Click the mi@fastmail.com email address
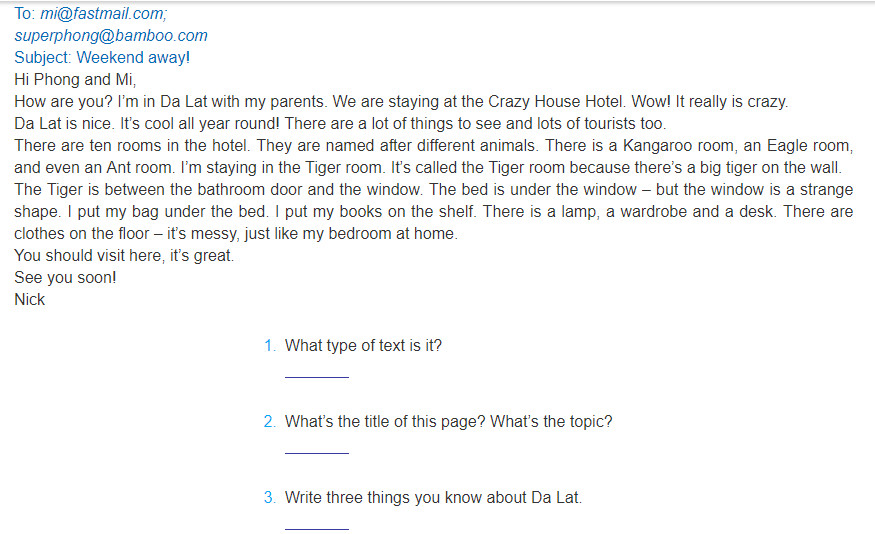This screenshot has height=534, width=875. point(103,13)
